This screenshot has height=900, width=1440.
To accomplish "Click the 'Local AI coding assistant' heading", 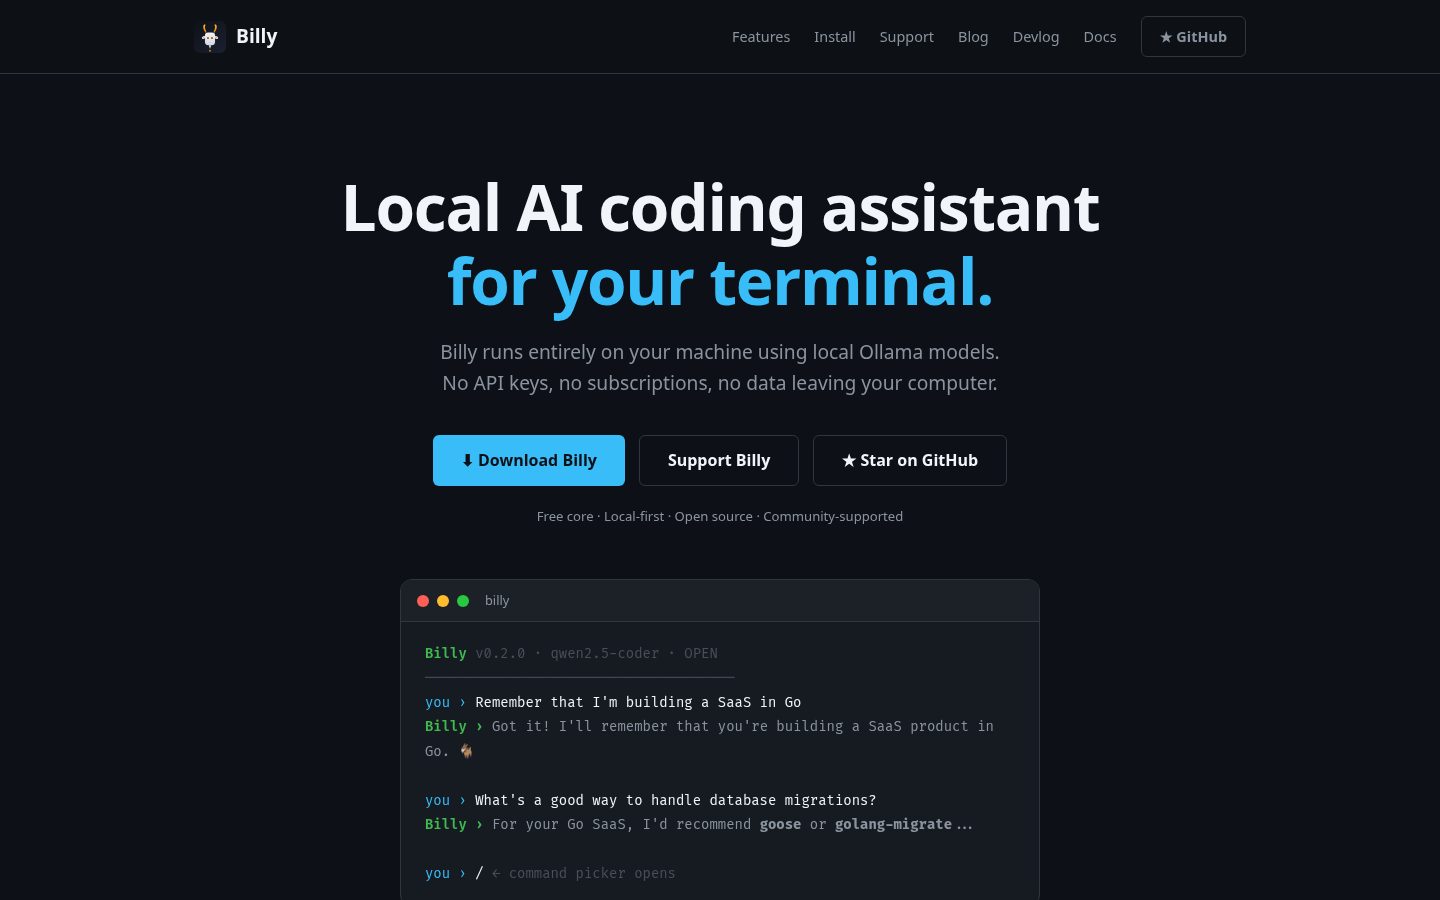I will [x=720, y=208].
